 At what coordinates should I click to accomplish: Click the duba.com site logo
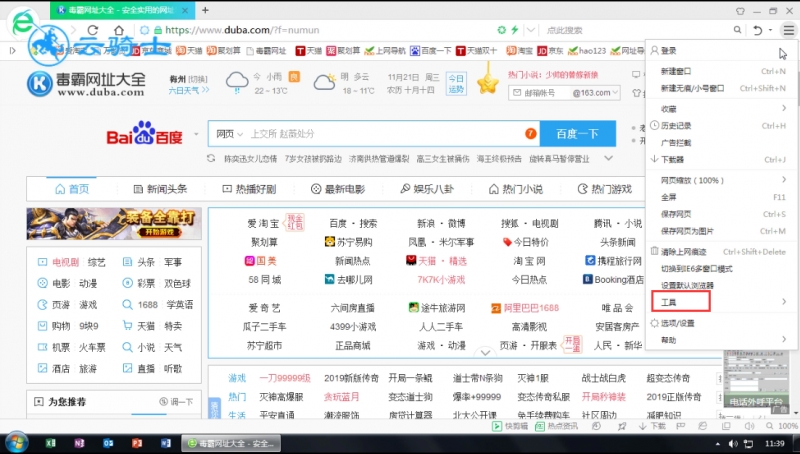coord(86,84)
